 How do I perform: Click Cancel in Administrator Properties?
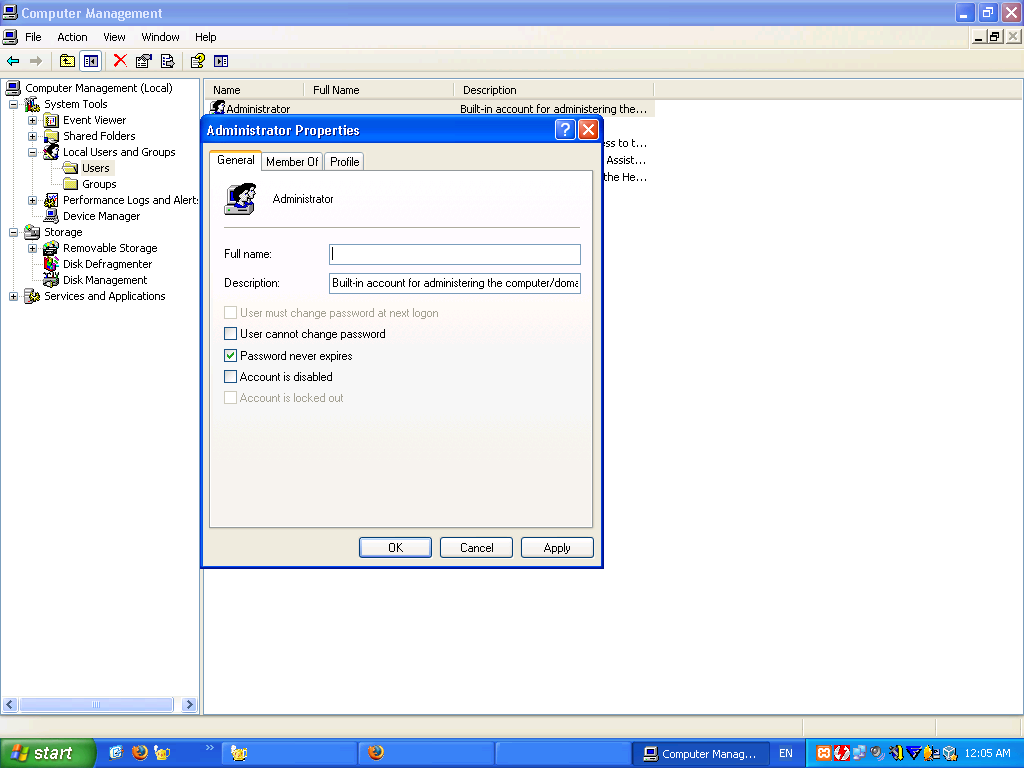477,548
